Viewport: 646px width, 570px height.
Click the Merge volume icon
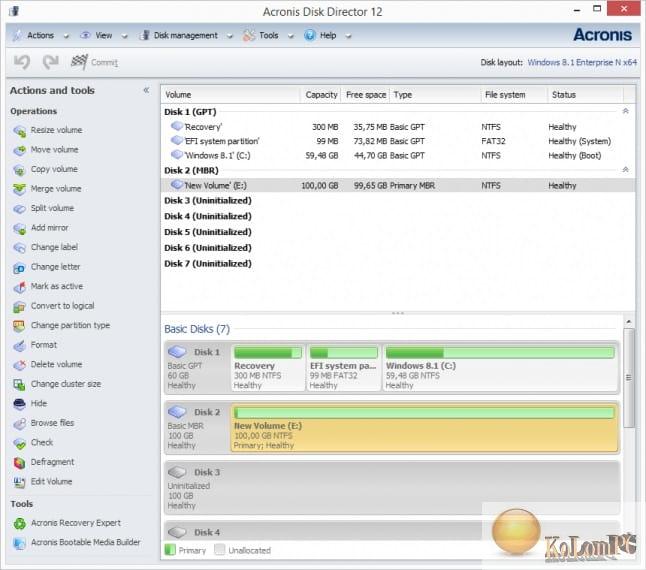[19, 189]
